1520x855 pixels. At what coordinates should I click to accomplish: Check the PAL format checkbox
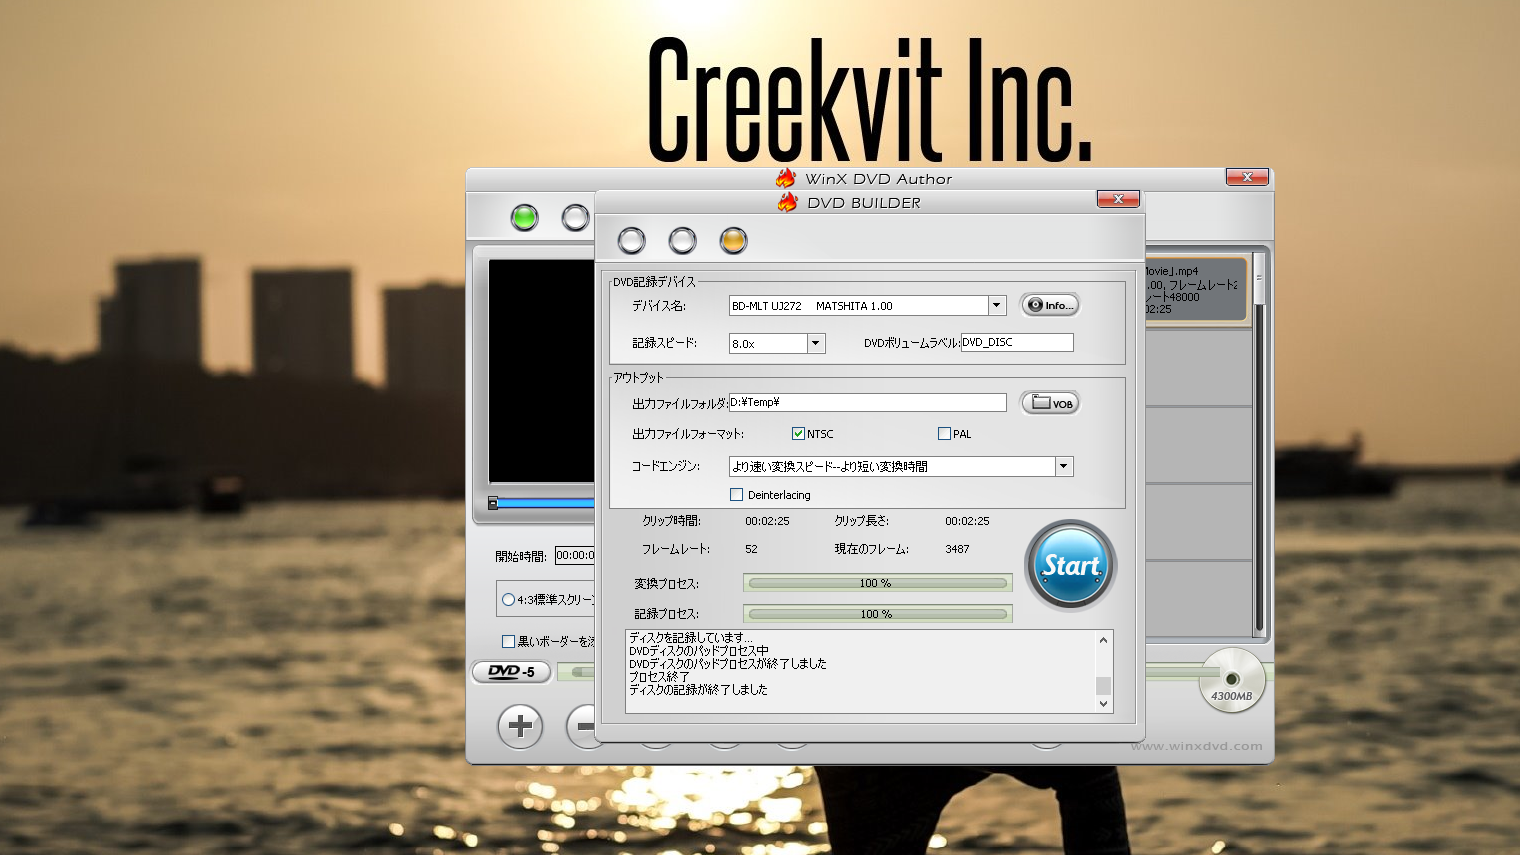pyautogui.click(x=944, y=434)
